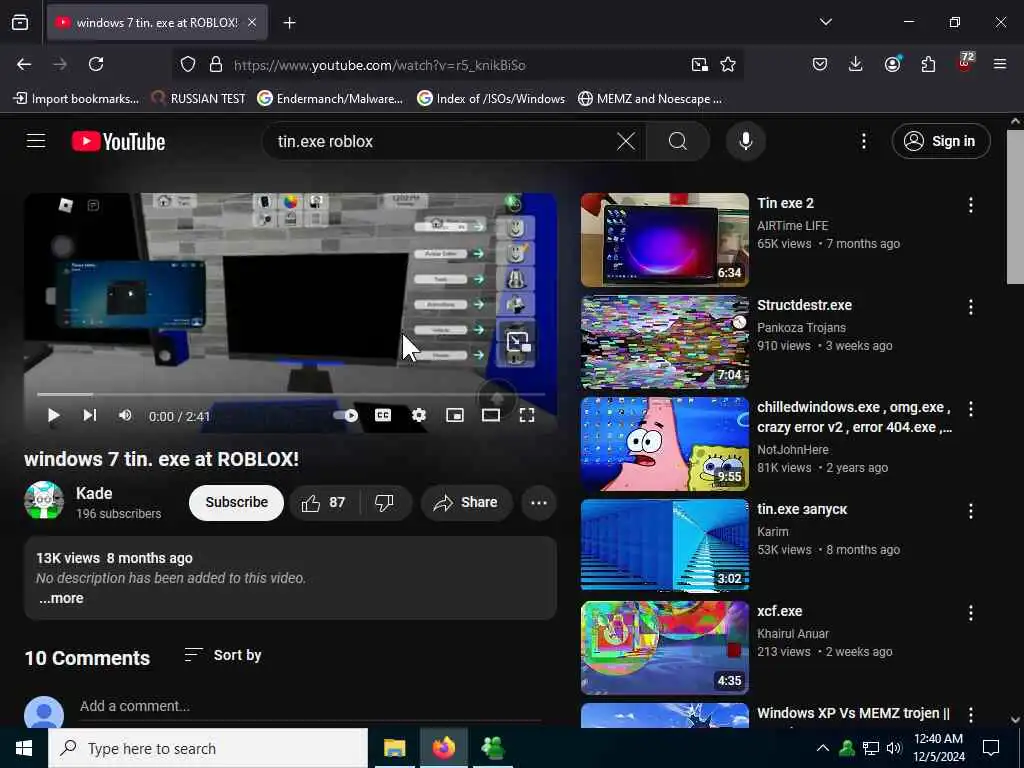The width and height of the screenshot is (1024, 768).
Task: Open File Explorer from the taskbar
Action: [394, 748]
